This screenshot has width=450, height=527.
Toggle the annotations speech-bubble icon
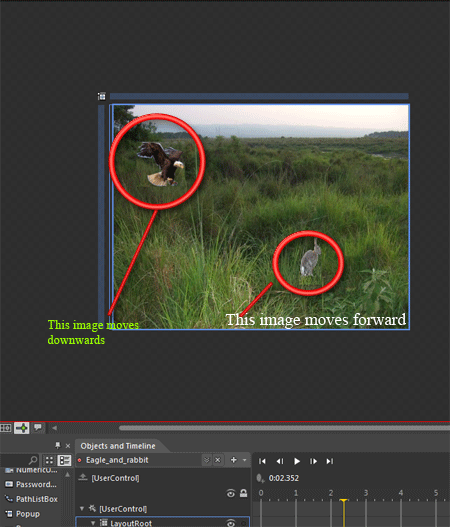click(x=38, y=428)
